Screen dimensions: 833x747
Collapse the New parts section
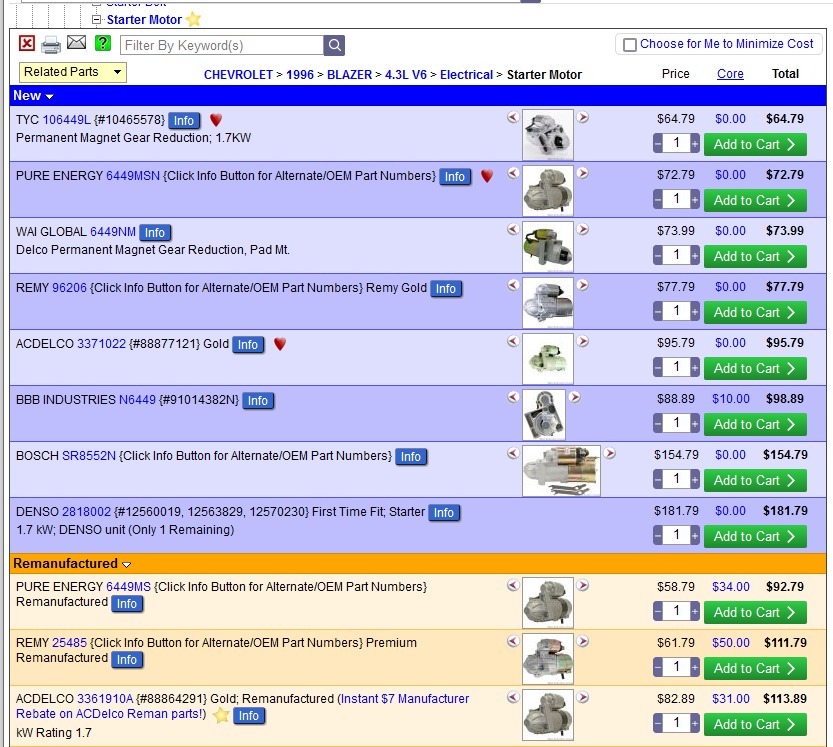pyautogui.click(x=49, y=97)
